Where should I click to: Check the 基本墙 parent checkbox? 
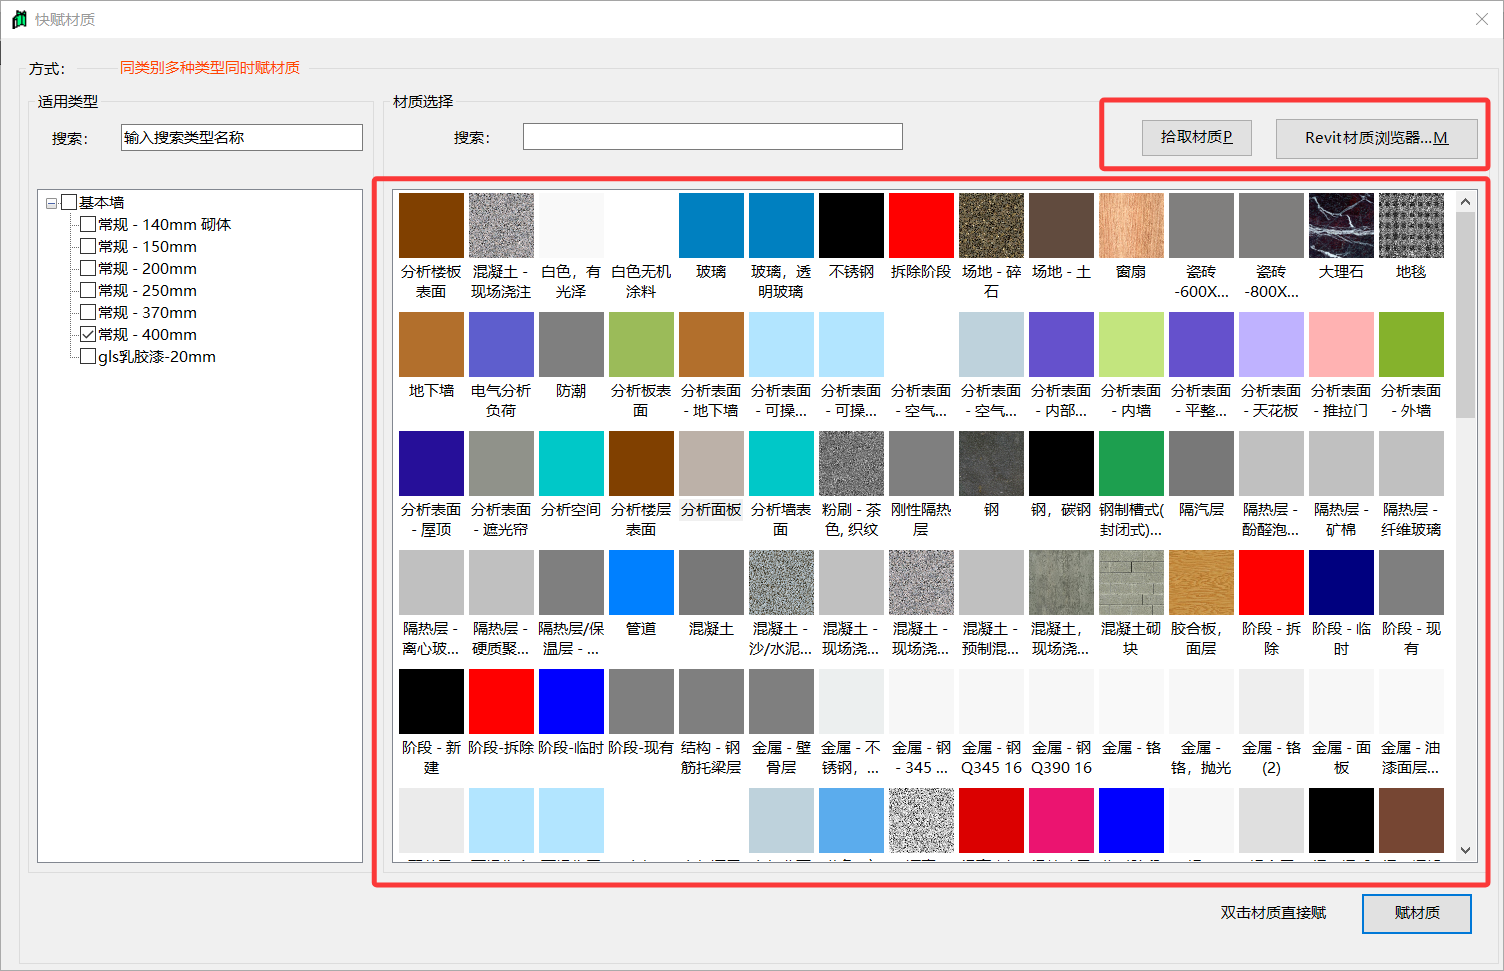point(69,202)
